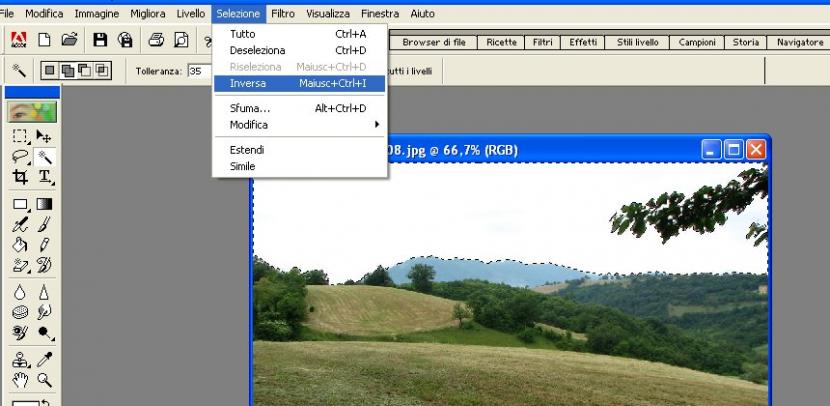This screenshot has height=406, width=830.
Task: Choose Inversa from the Selezione menu
Action: [x=299, y=83]
